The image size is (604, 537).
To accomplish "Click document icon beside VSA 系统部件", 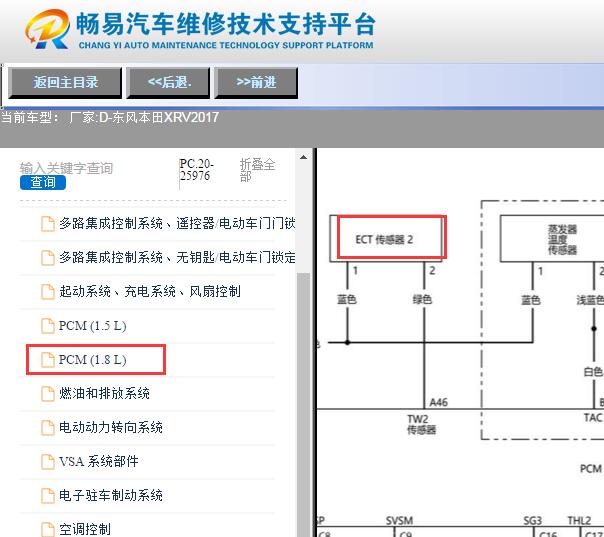I will pos(48,461).
